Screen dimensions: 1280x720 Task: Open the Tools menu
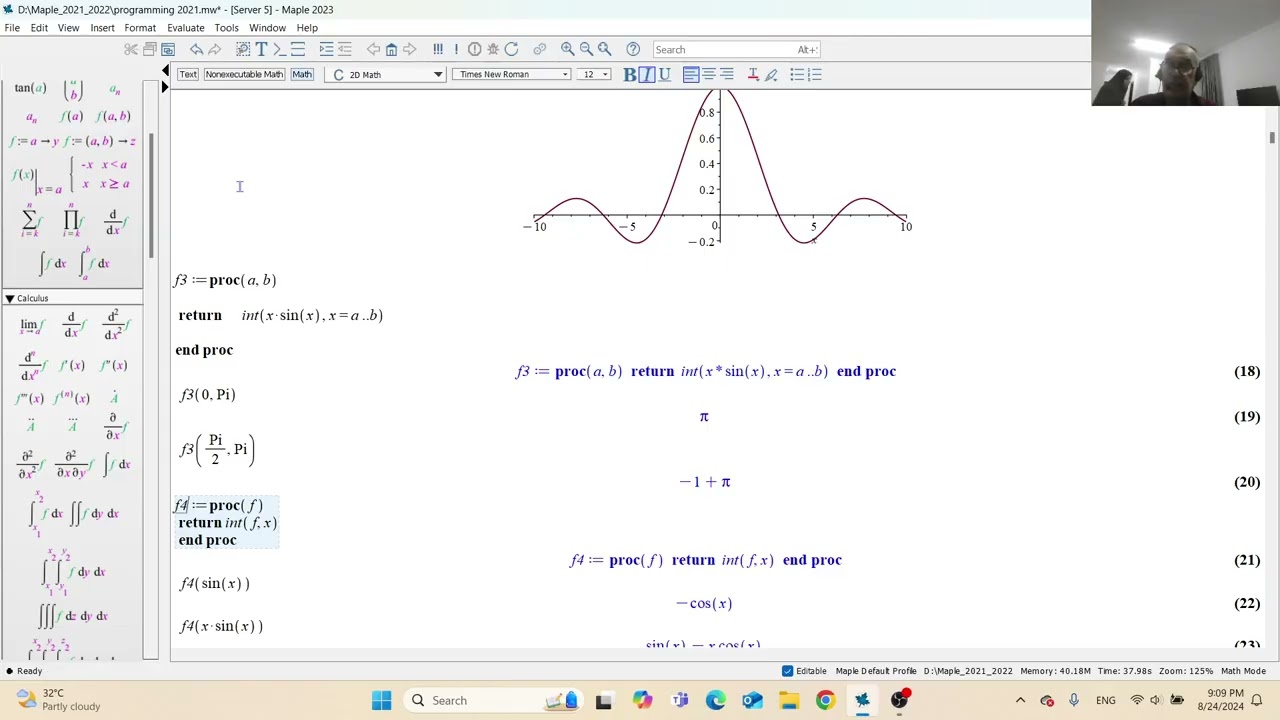click(226, 27)
